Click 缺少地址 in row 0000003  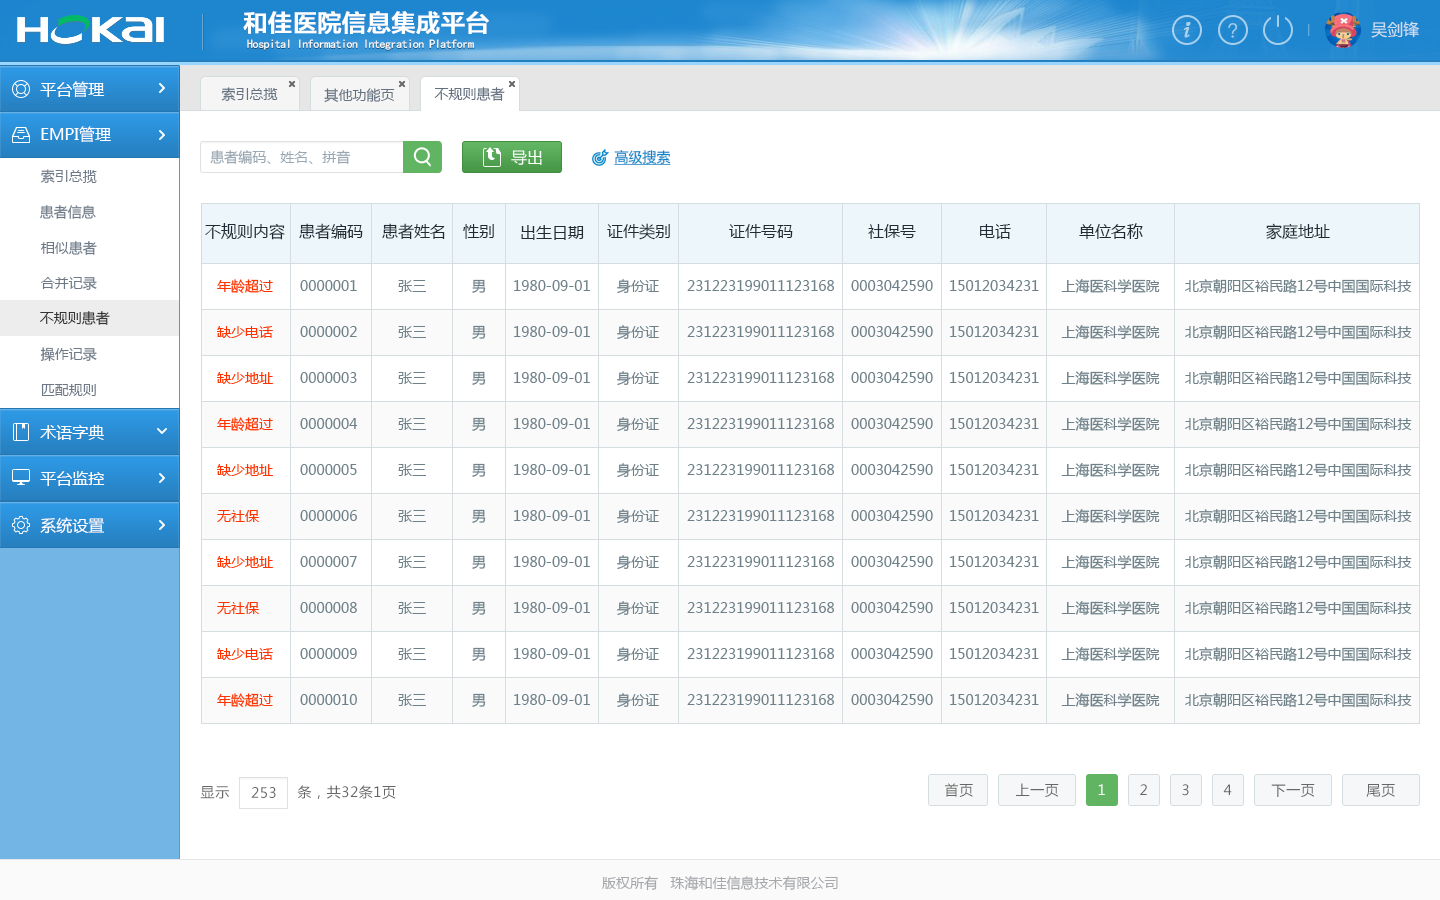pyautogui.click(x=245, y=378)
